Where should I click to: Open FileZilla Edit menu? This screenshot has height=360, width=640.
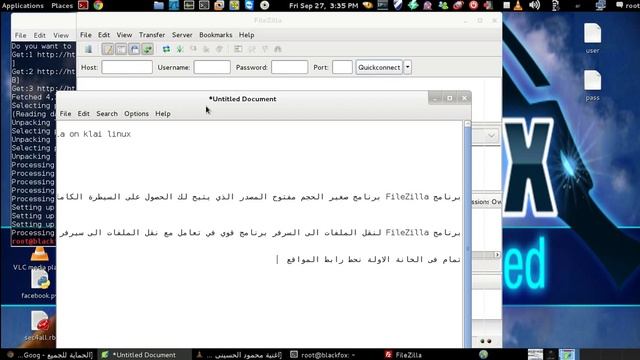click(x=104, y=35)
